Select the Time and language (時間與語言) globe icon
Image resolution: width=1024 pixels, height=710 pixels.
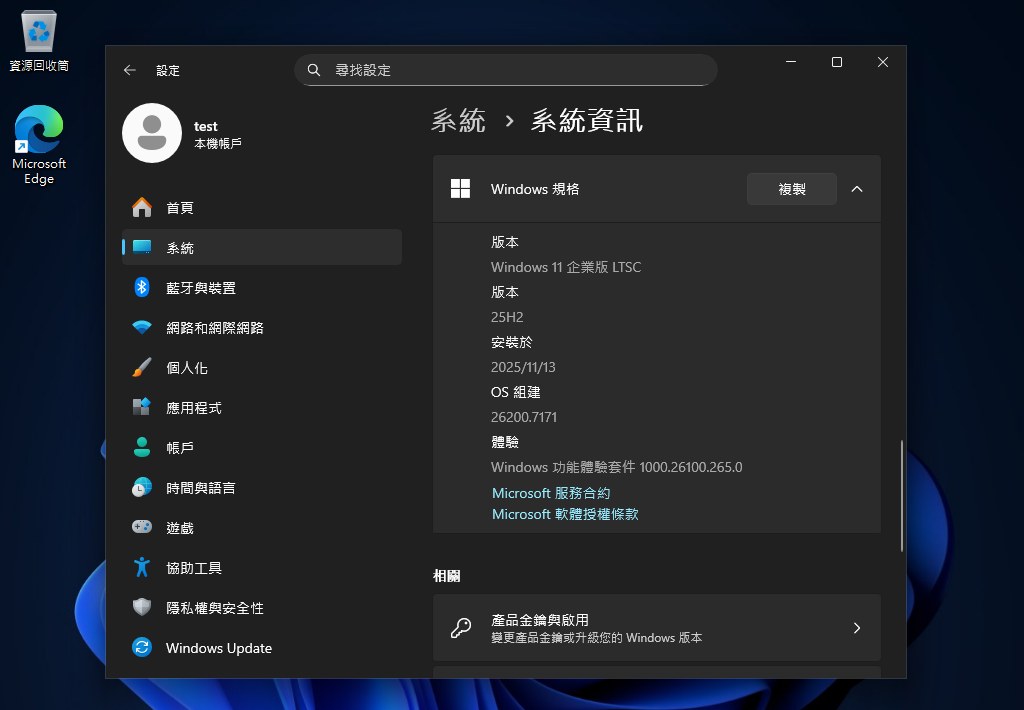coord(142,488)
